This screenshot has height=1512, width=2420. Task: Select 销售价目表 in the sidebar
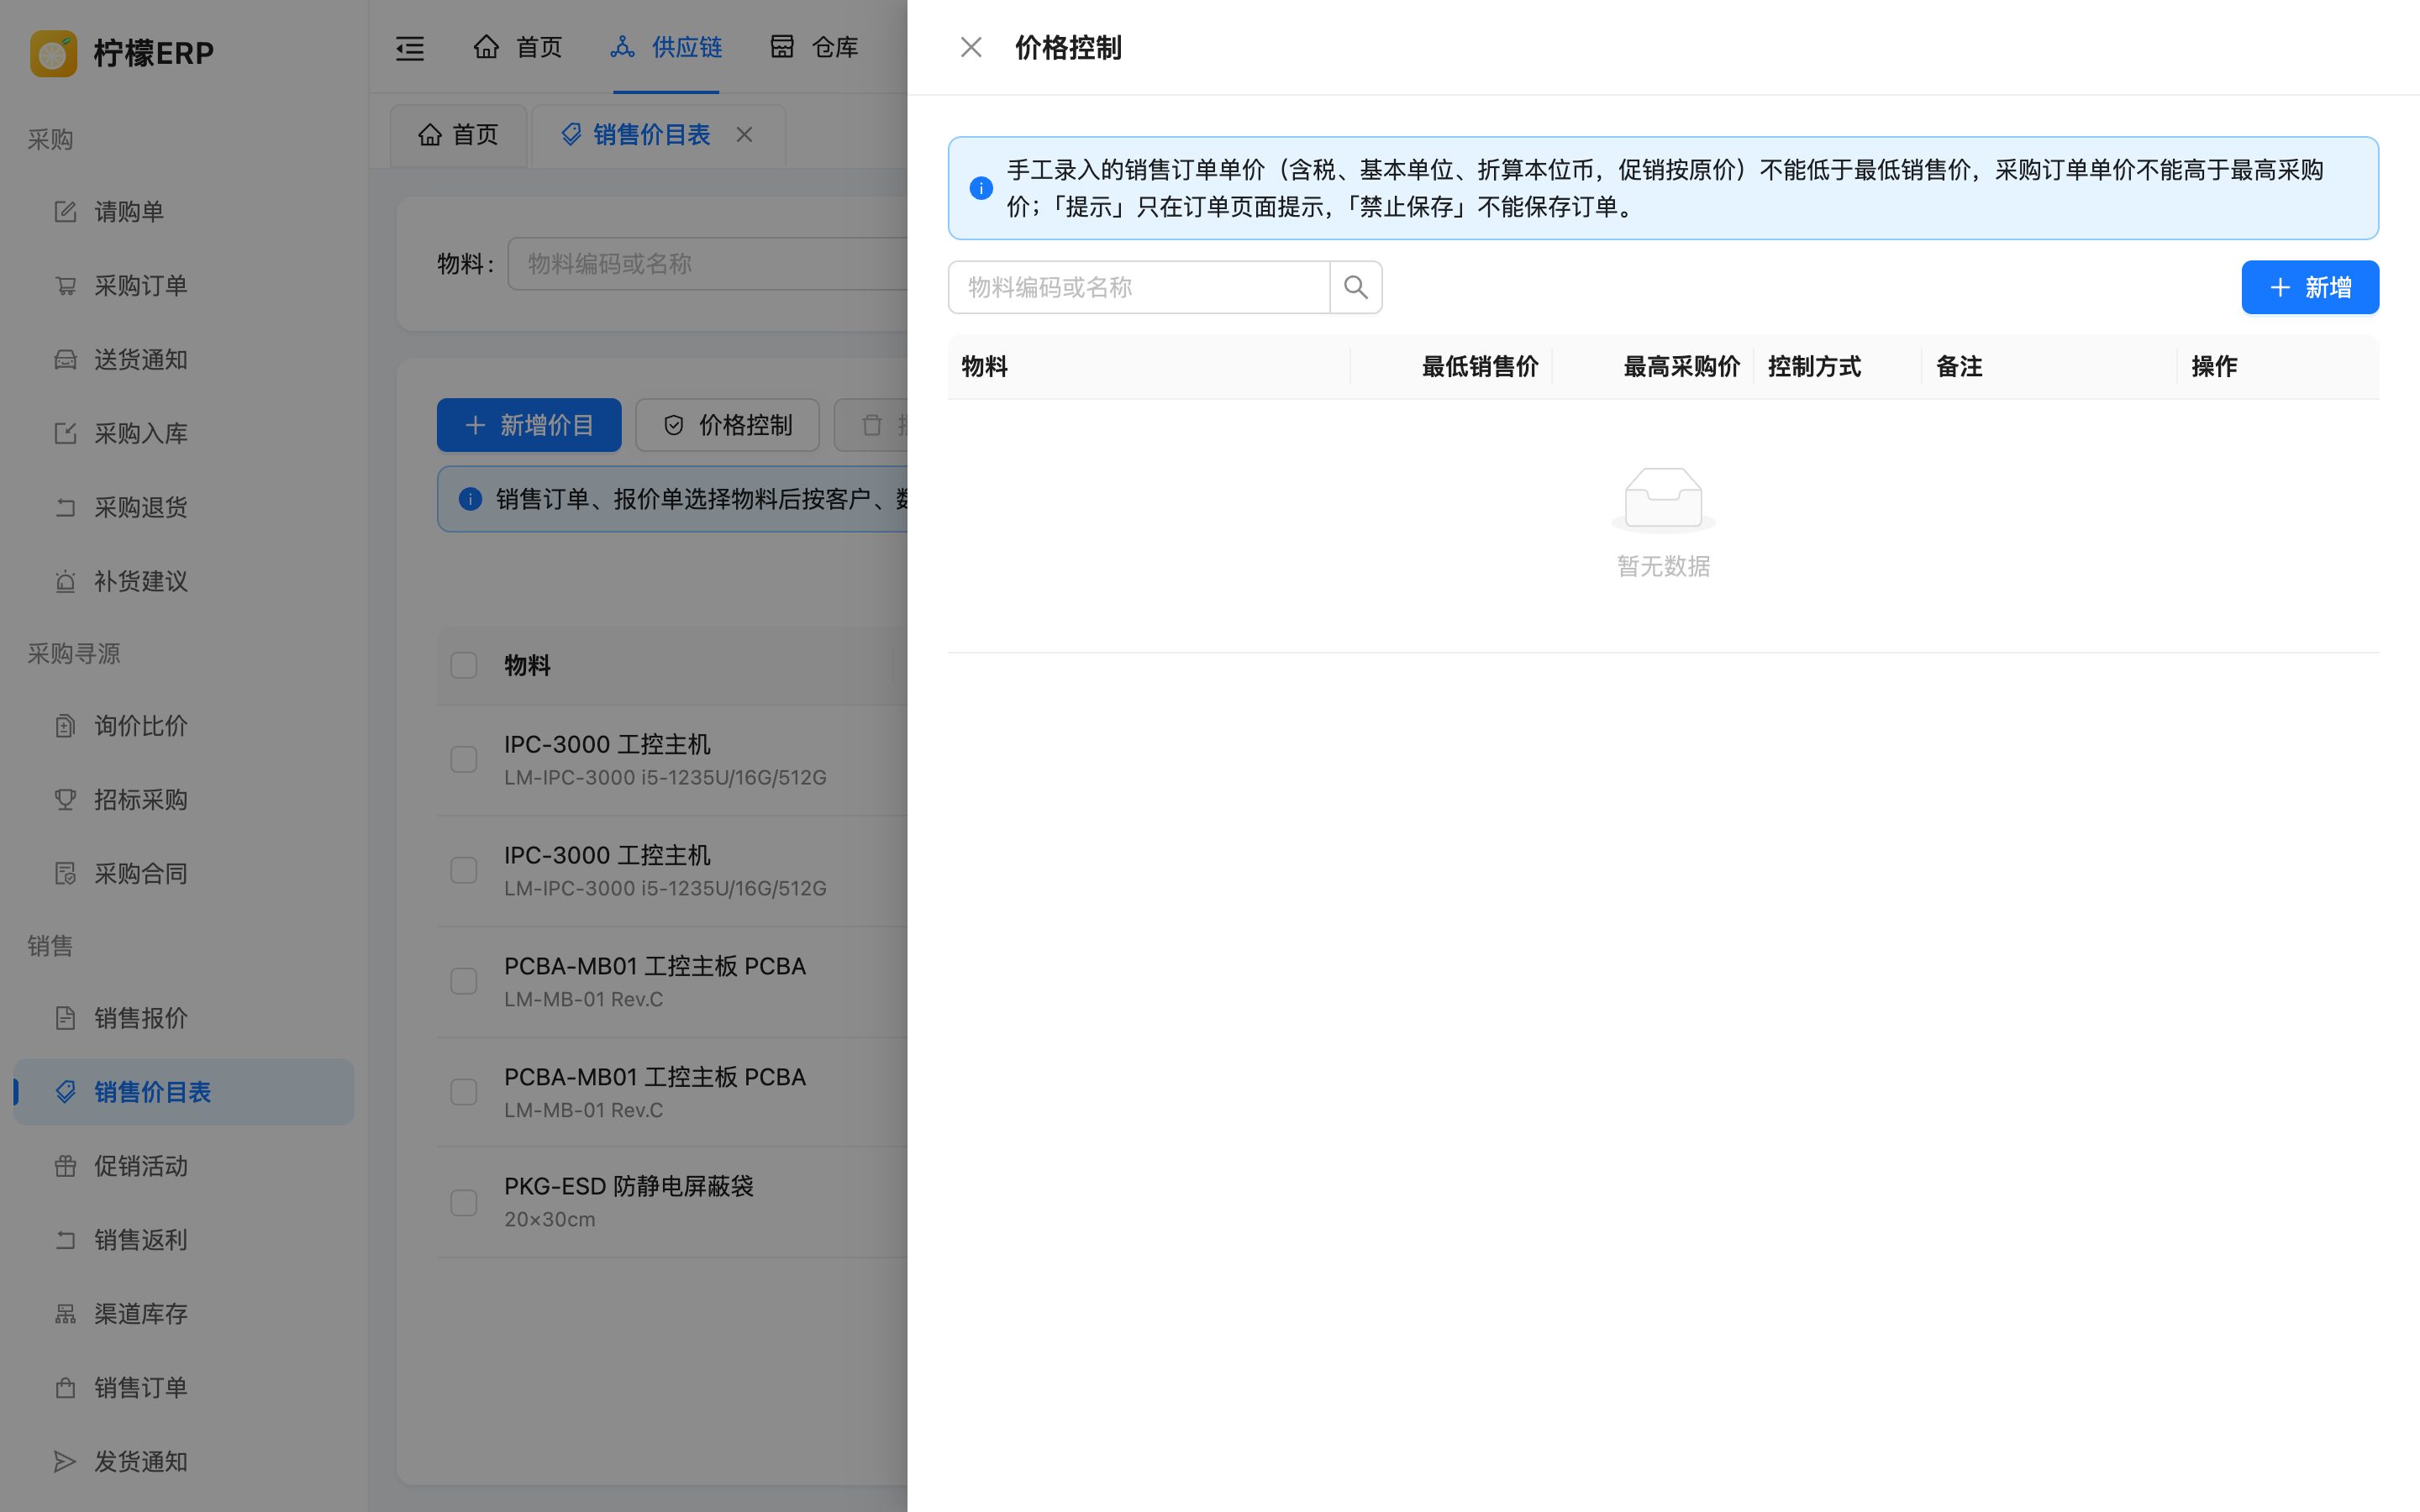tap(184, 1092)
